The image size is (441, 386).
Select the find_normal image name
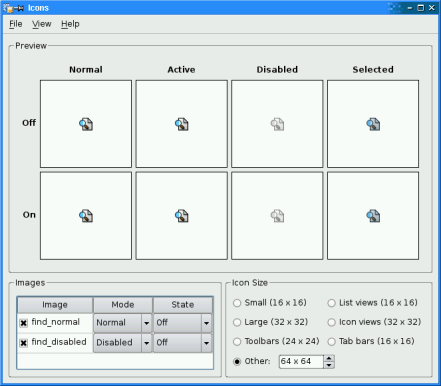[x=56, y=322]
